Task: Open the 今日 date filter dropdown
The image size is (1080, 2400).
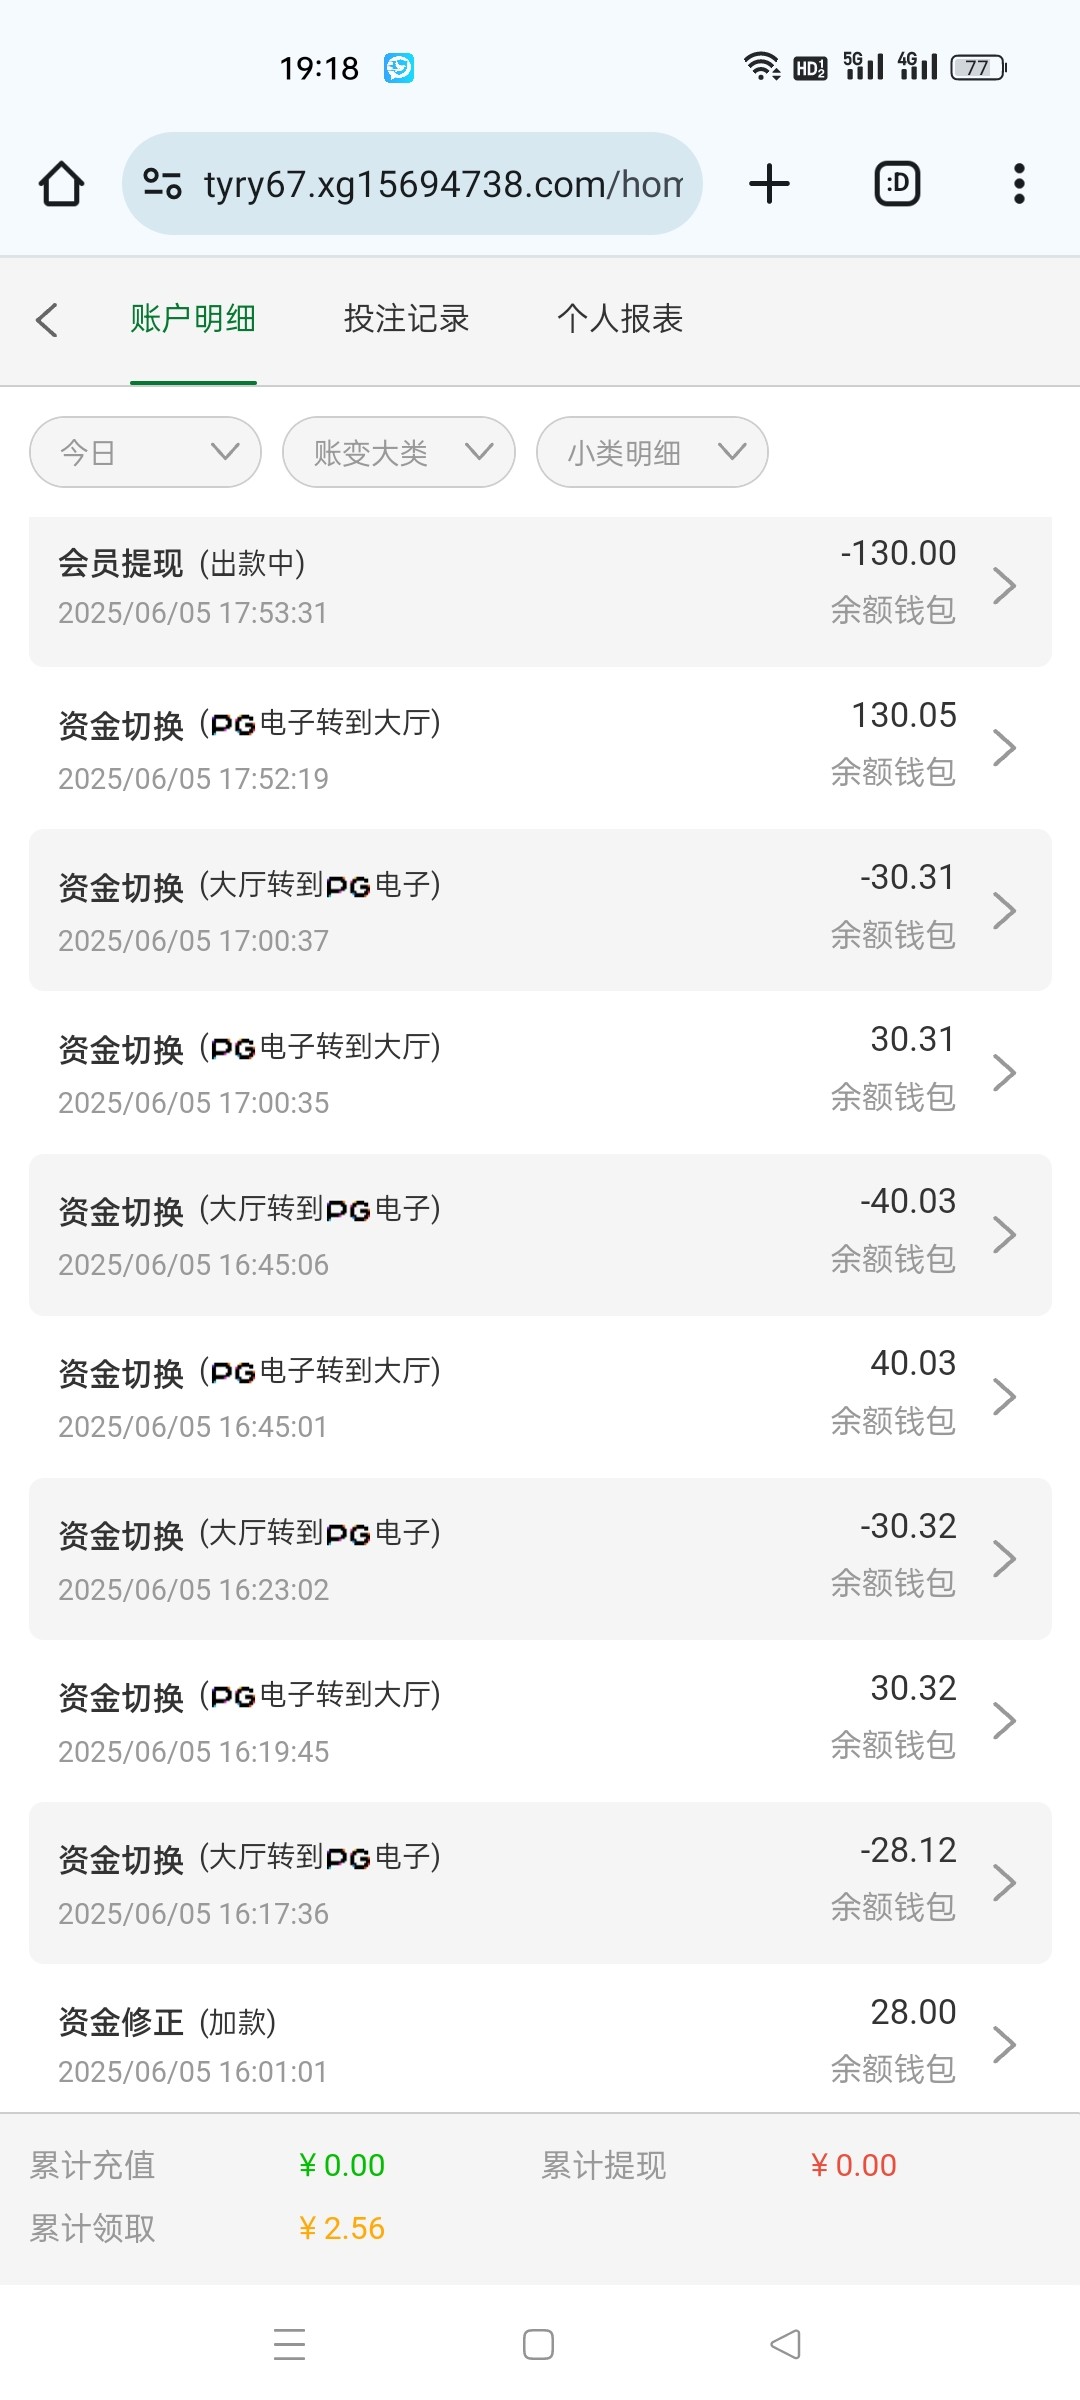Action: click(146, 452)
